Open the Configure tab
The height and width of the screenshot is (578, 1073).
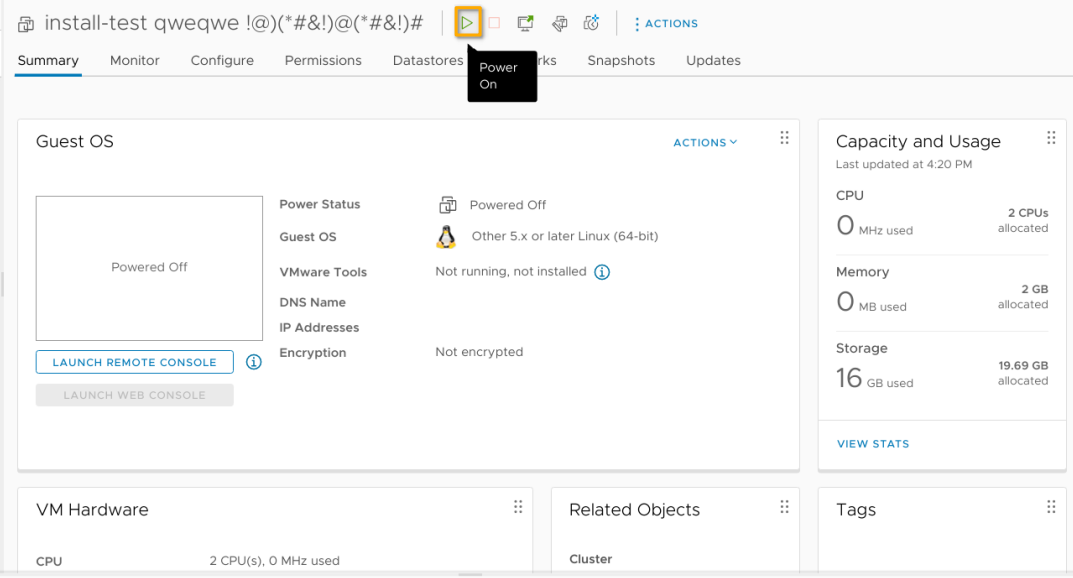click(x=222, y=61)
